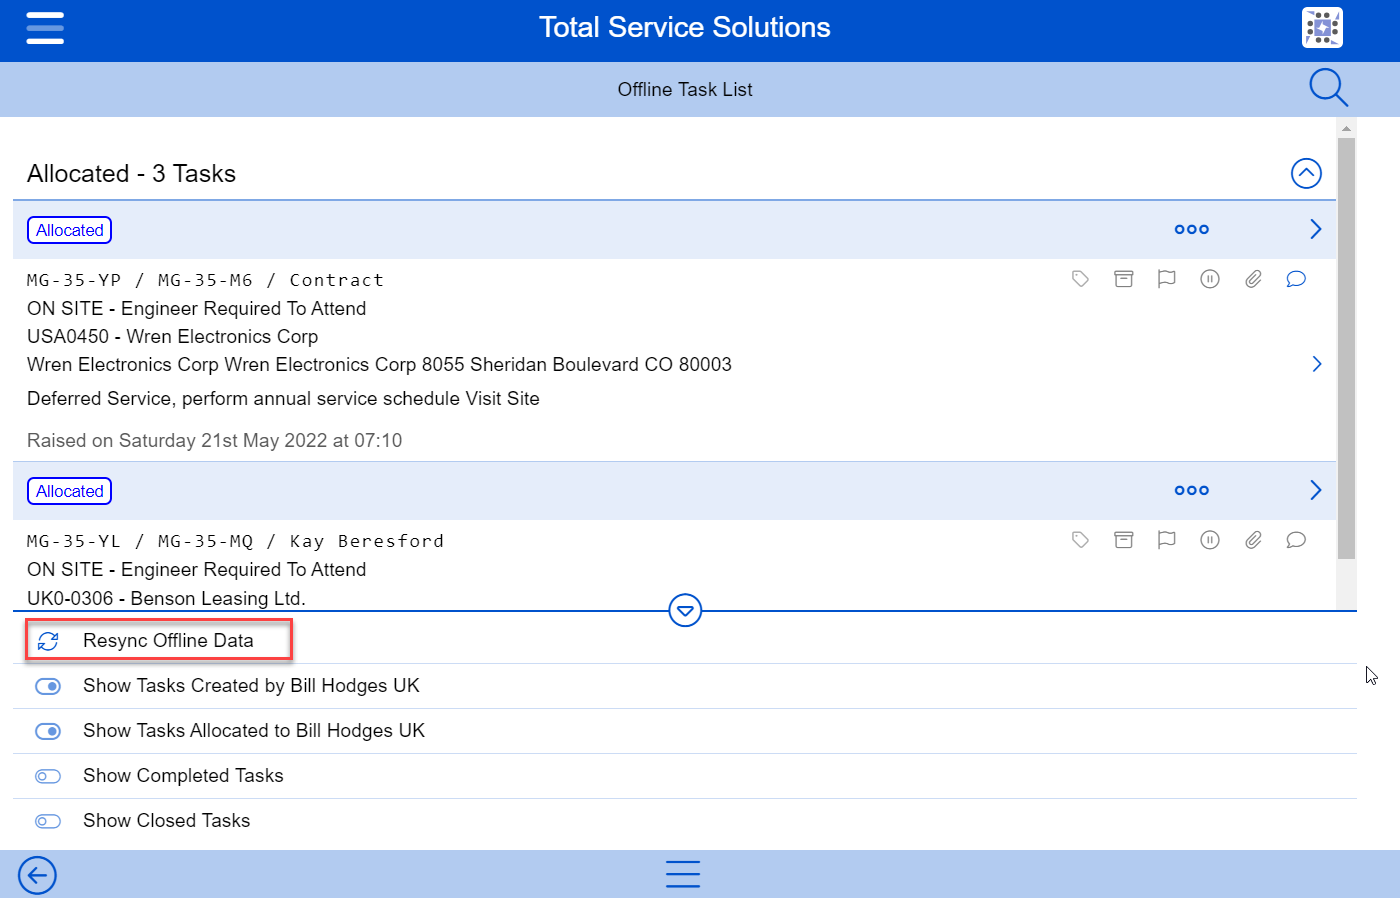Click flag icon on MG-35-YP task
Image resolution: width=1400 pixels, height=898 pixels.
click(1166, 279)
